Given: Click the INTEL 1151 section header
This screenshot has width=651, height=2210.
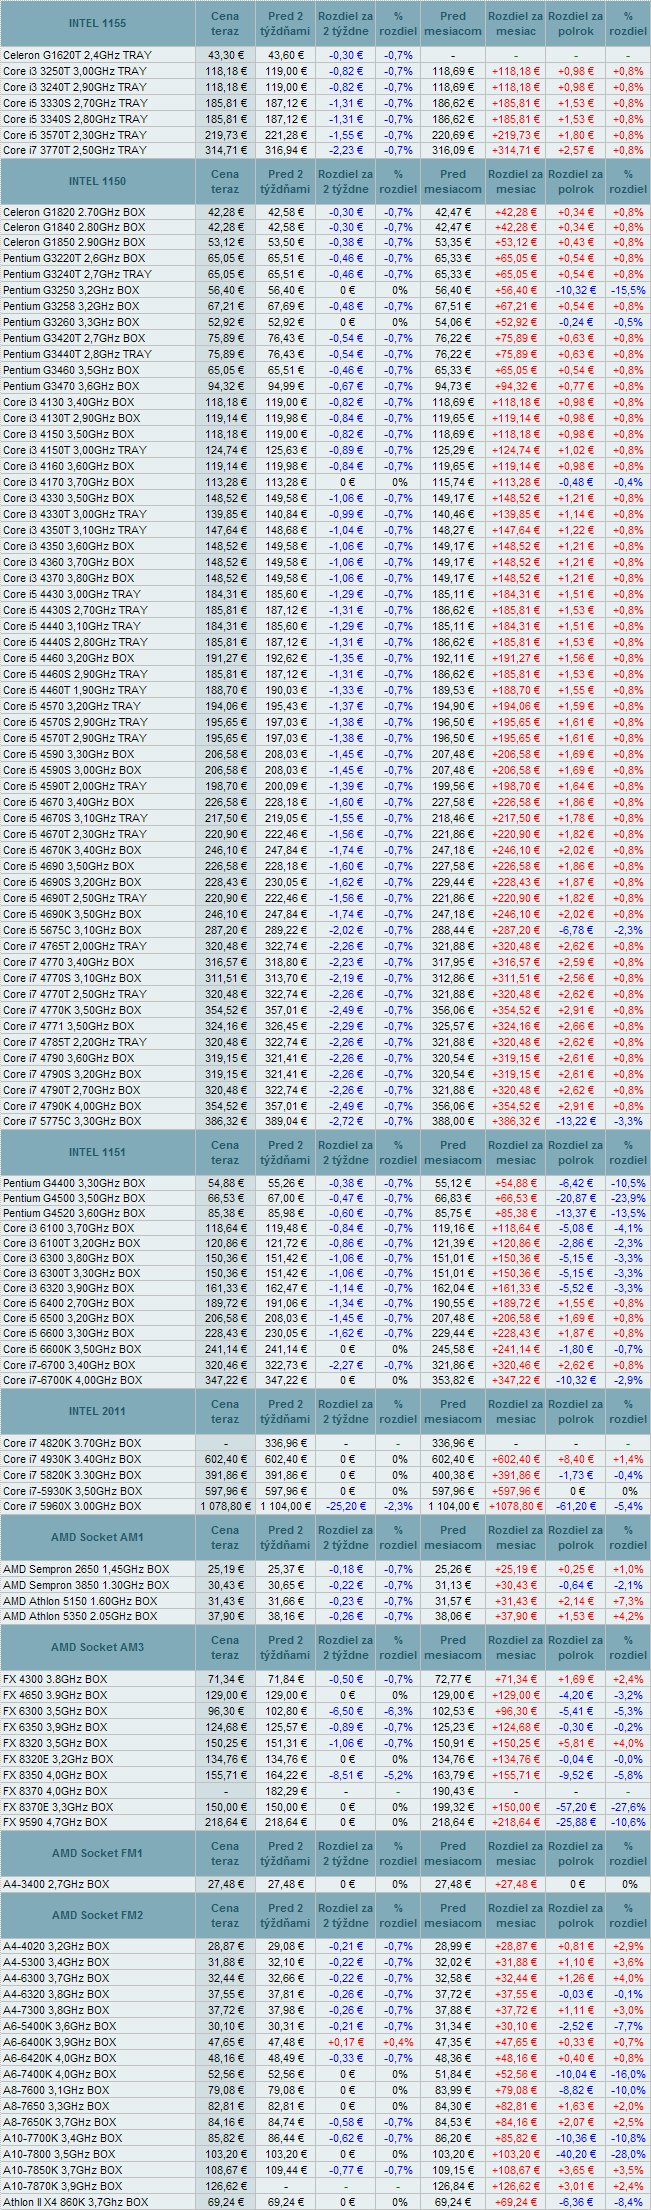Looking at the screenshot, I should pyautogui.click(x=97, y=1152).
